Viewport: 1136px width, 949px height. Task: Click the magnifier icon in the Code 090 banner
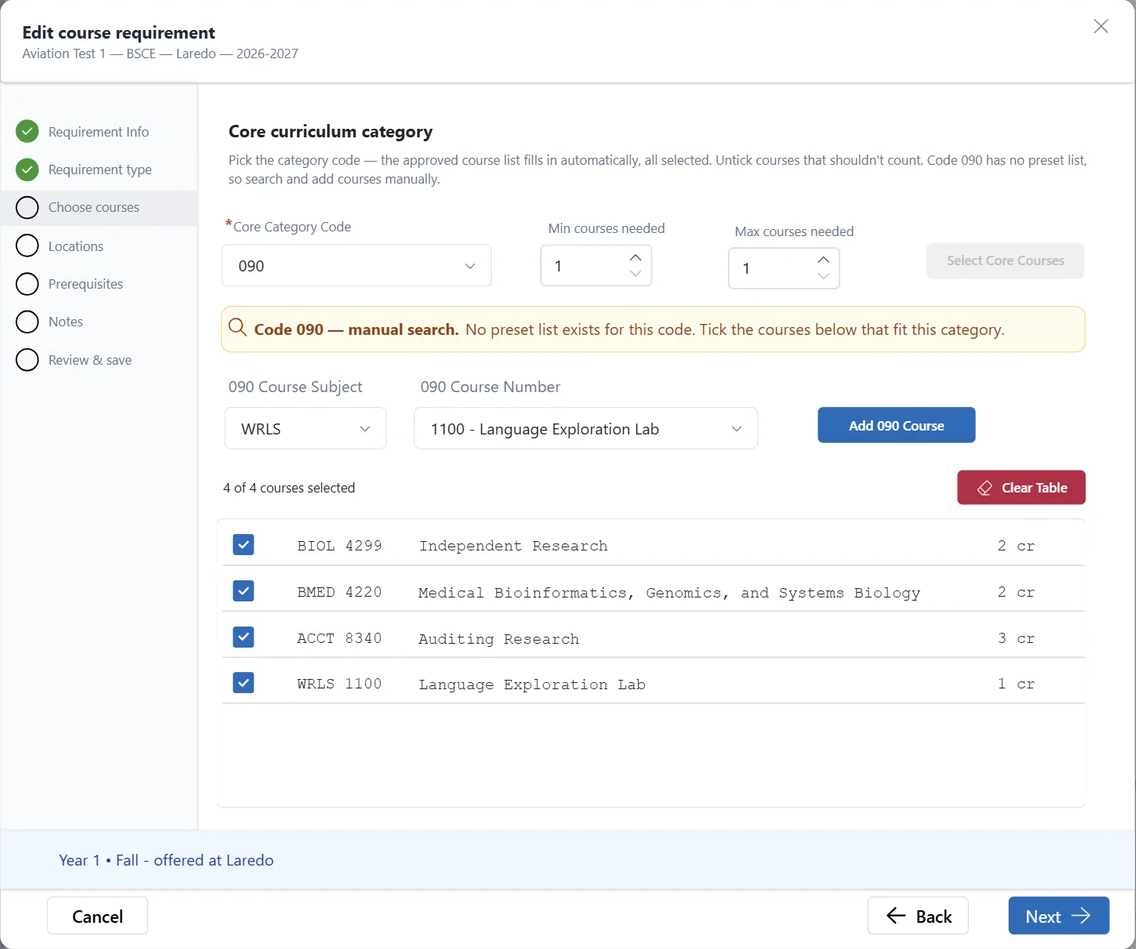tap(237, 327)
